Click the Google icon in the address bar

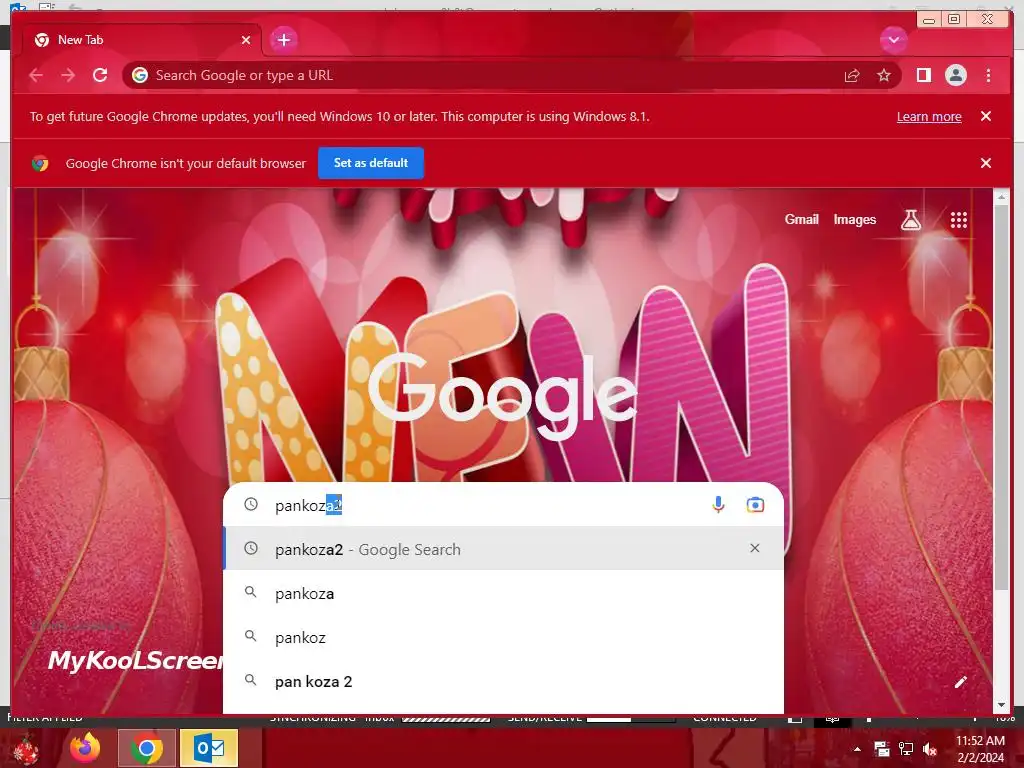point(140,76)
